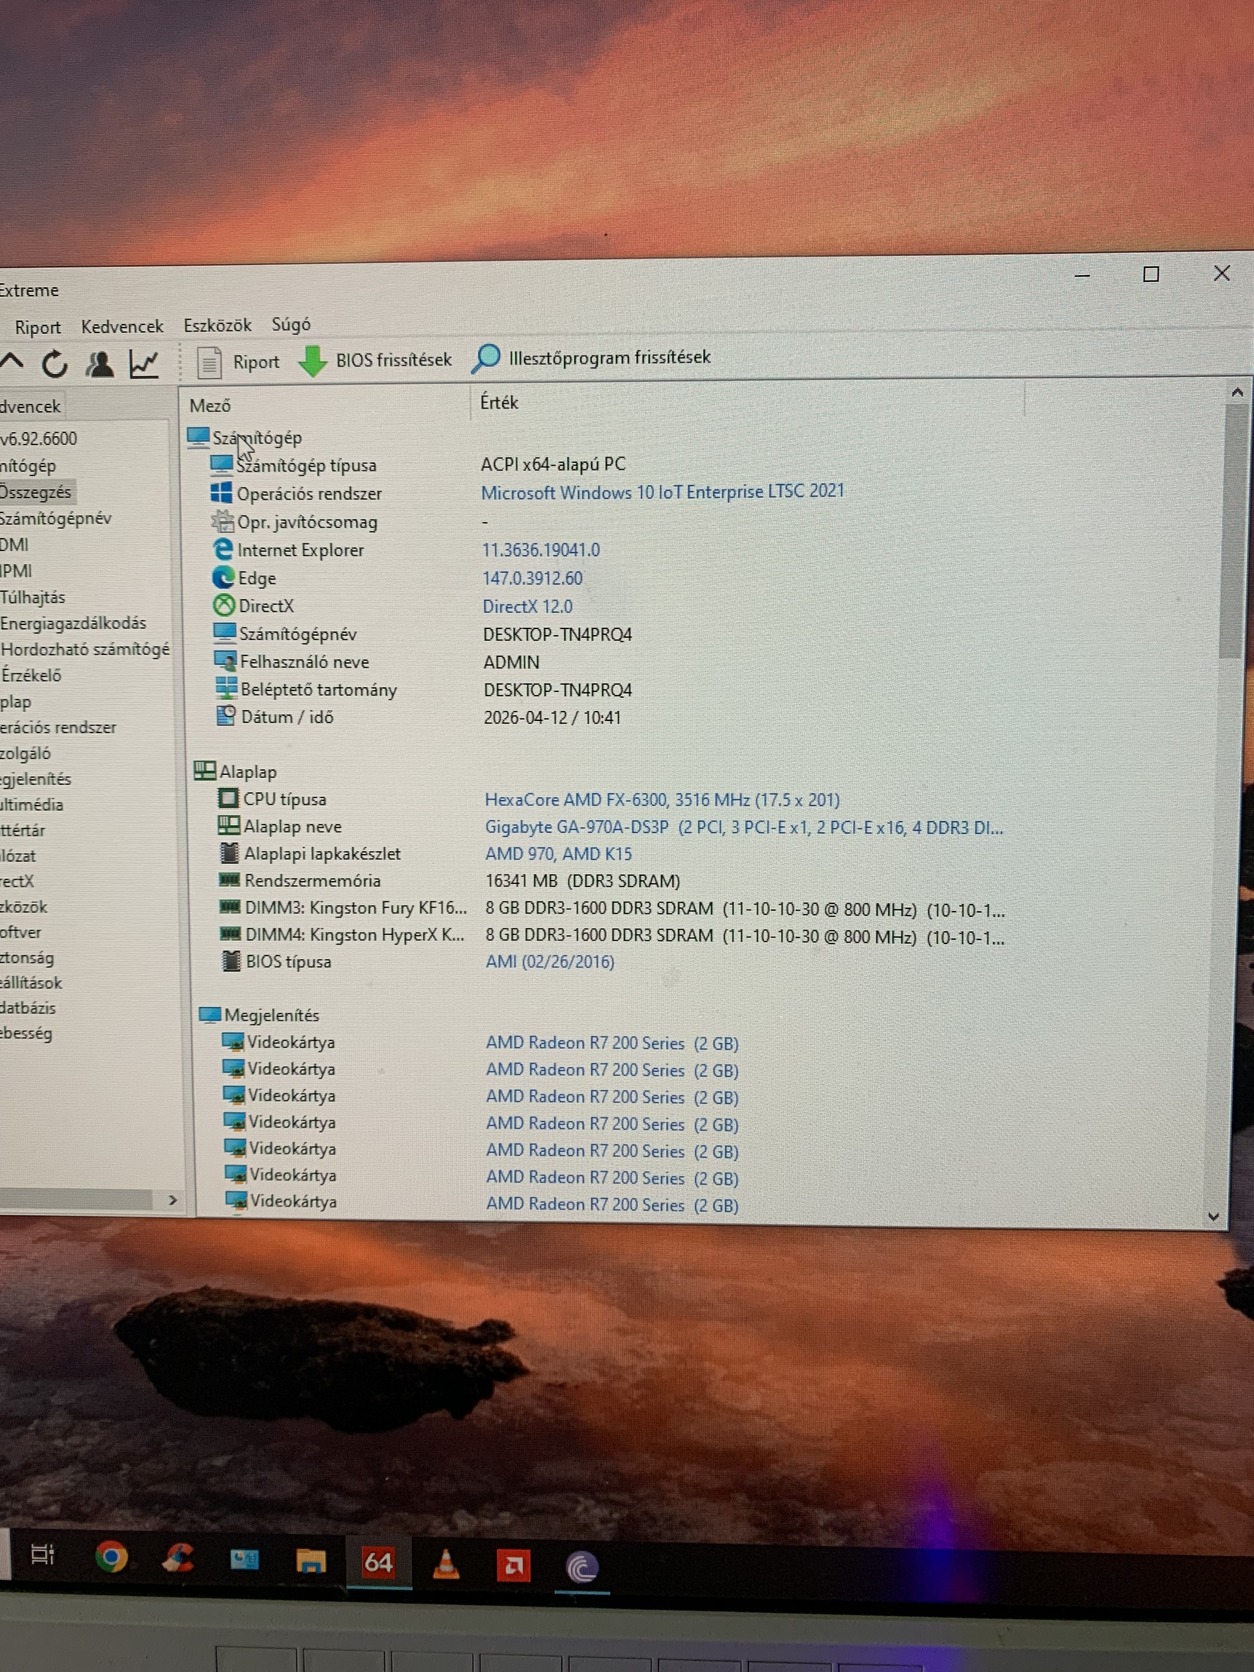Click the Up navigation arrow in toolbar
Image resolution: width=1254 pixels, height=1672 pixels.
coord(11,364)
